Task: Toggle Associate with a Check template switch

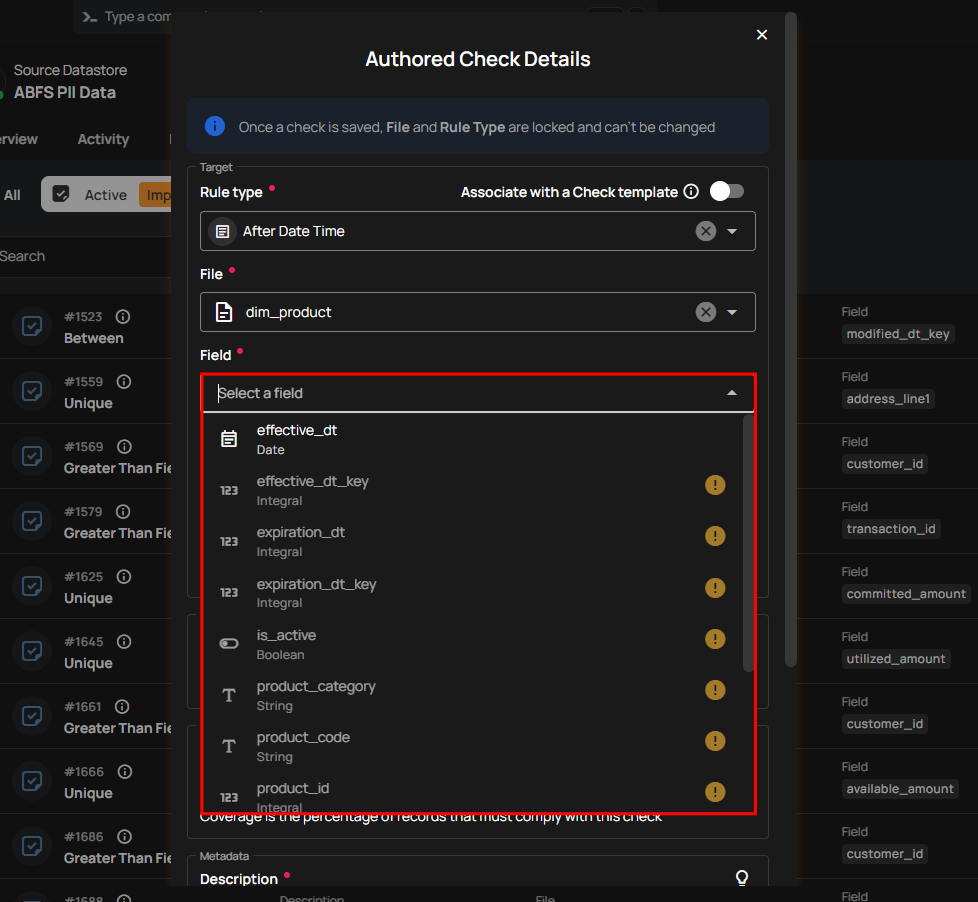Action: point(726,191)
